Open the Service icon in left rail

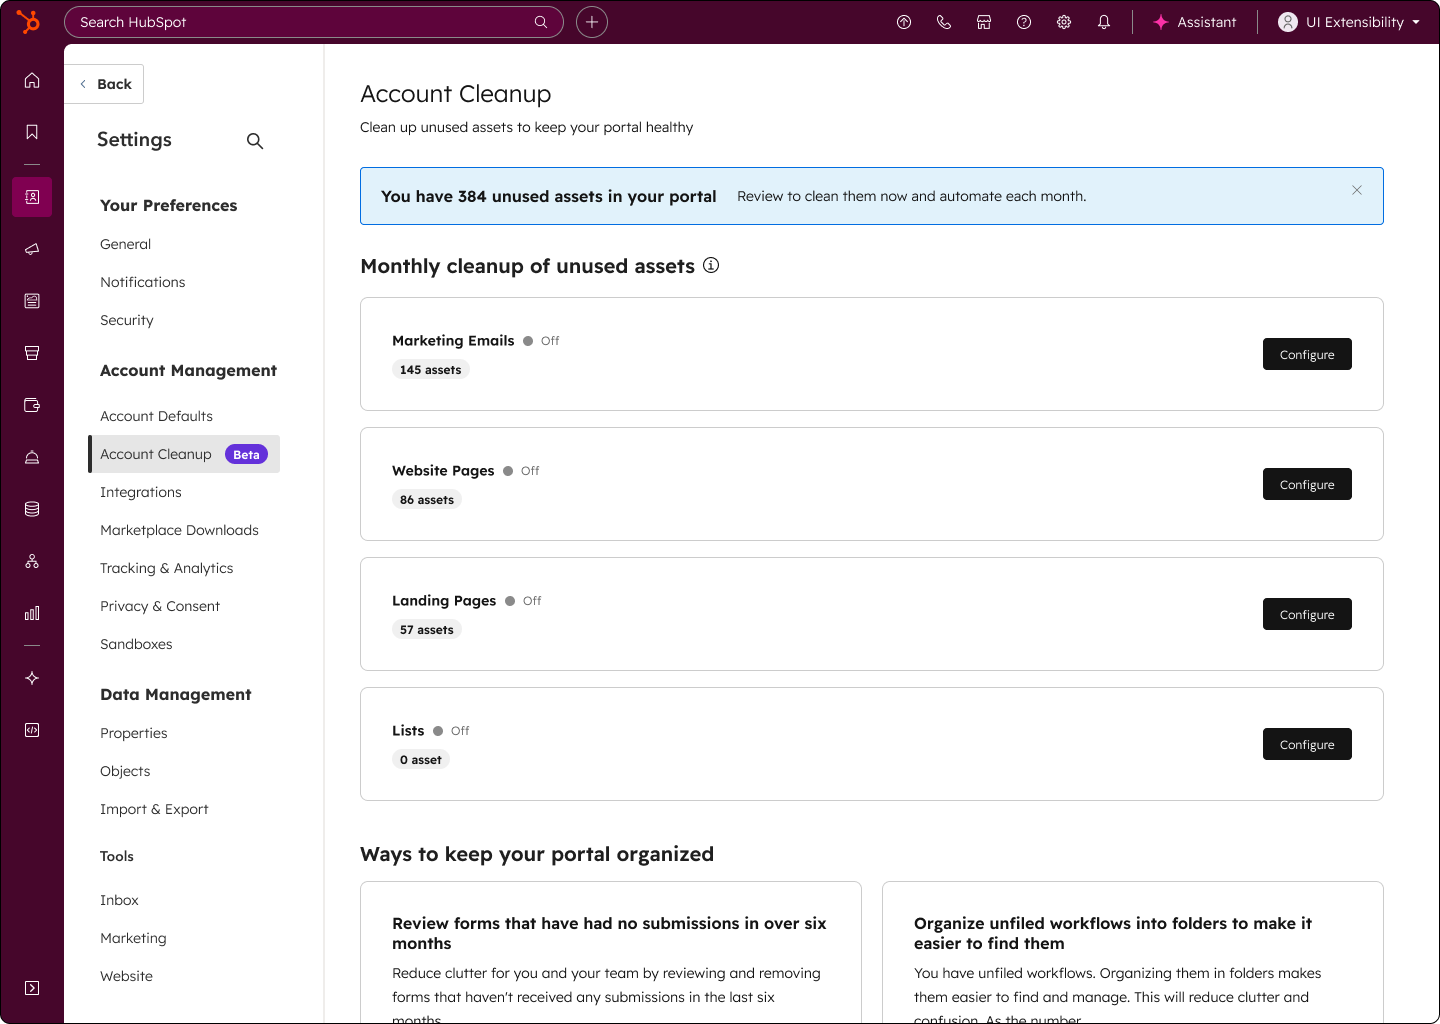(x=32, y=457)
